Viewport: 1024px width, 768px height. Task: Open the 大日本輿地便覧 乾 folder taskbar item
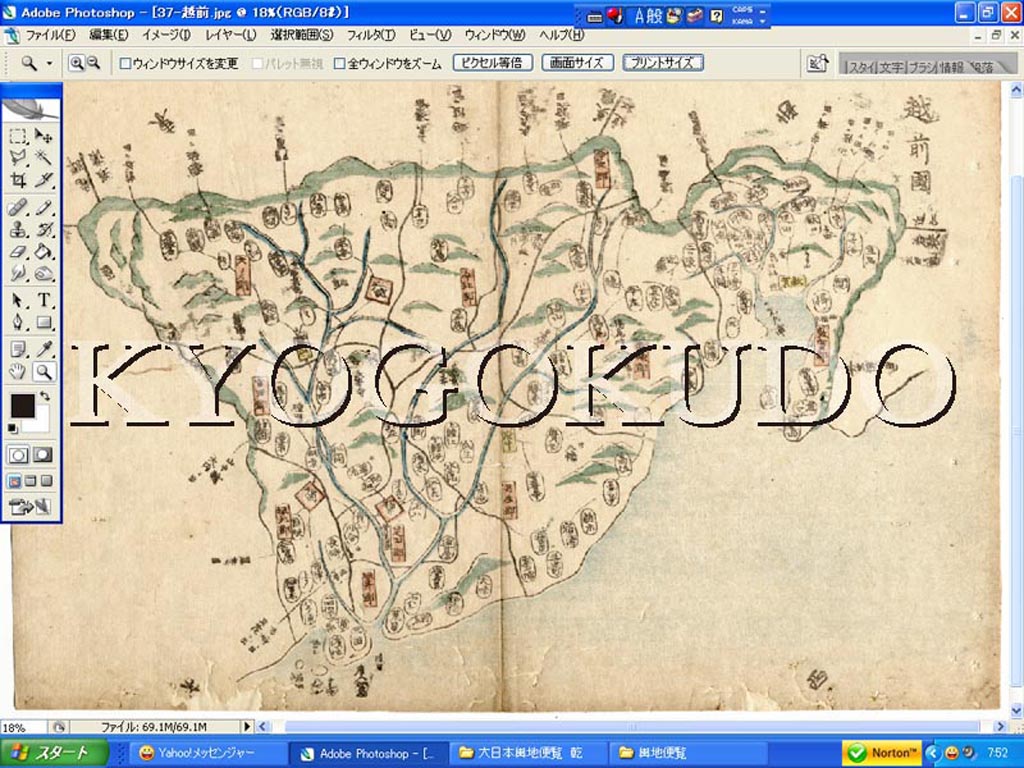point(528,753)
